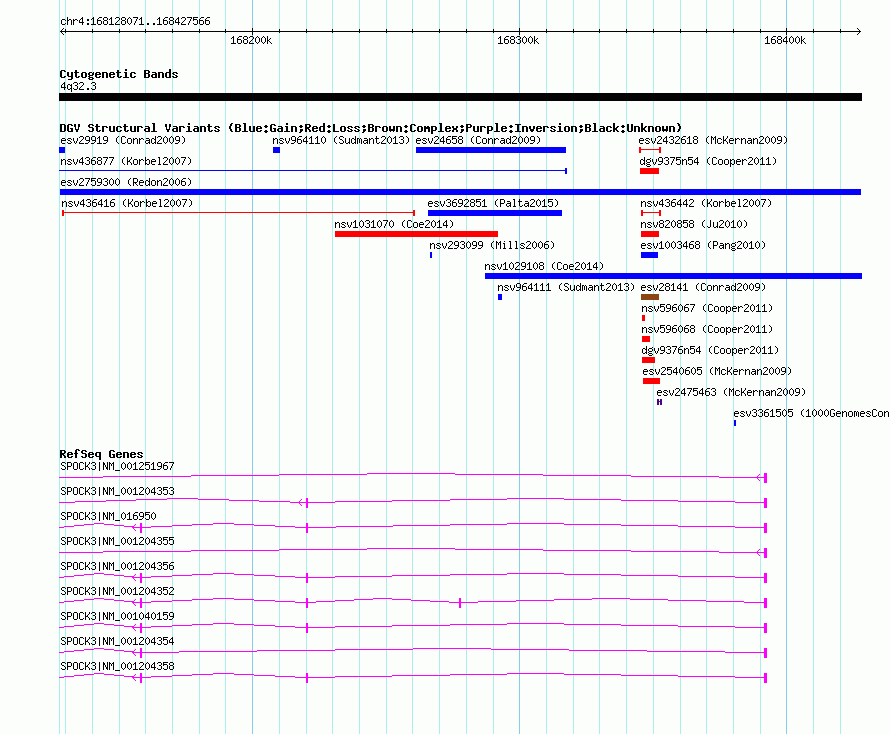Select the nsv964110 (Sudmant2013) variant label
This screenshot has height=734, width=890.
click(341, 140)
